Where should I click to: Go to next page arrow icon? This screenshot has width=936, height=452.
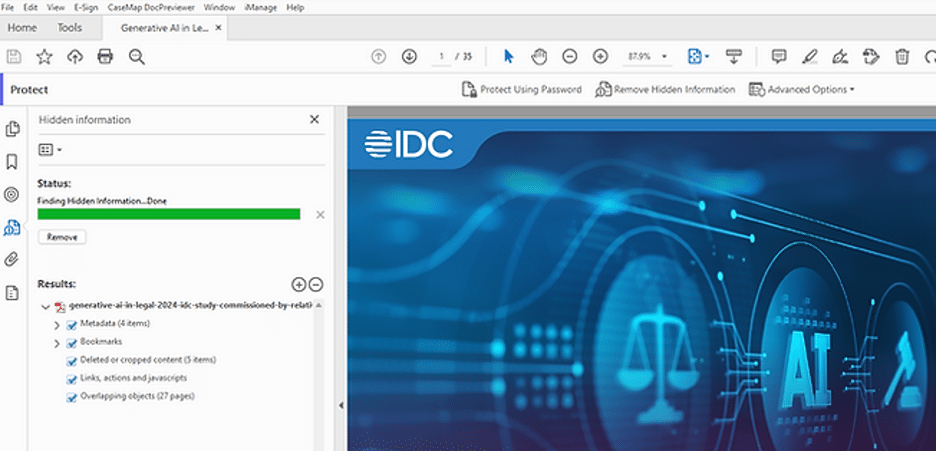[x=409, y=57]
